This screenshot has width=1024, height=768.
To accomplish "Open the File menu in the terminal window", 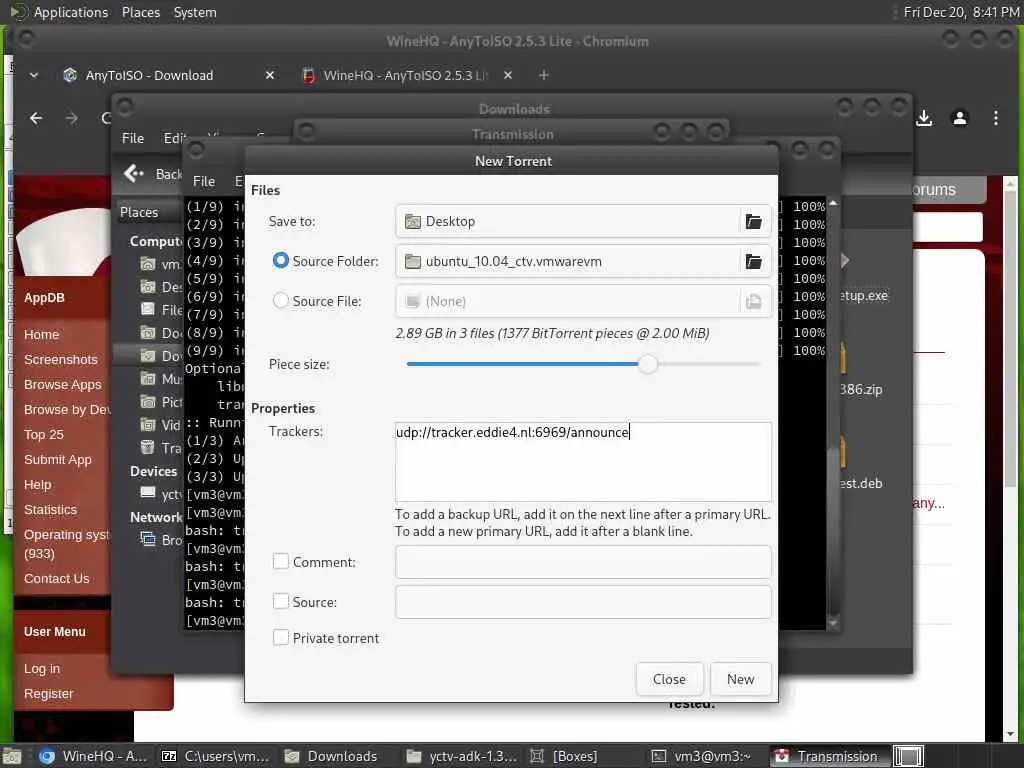I will click(x=204, y=181).
